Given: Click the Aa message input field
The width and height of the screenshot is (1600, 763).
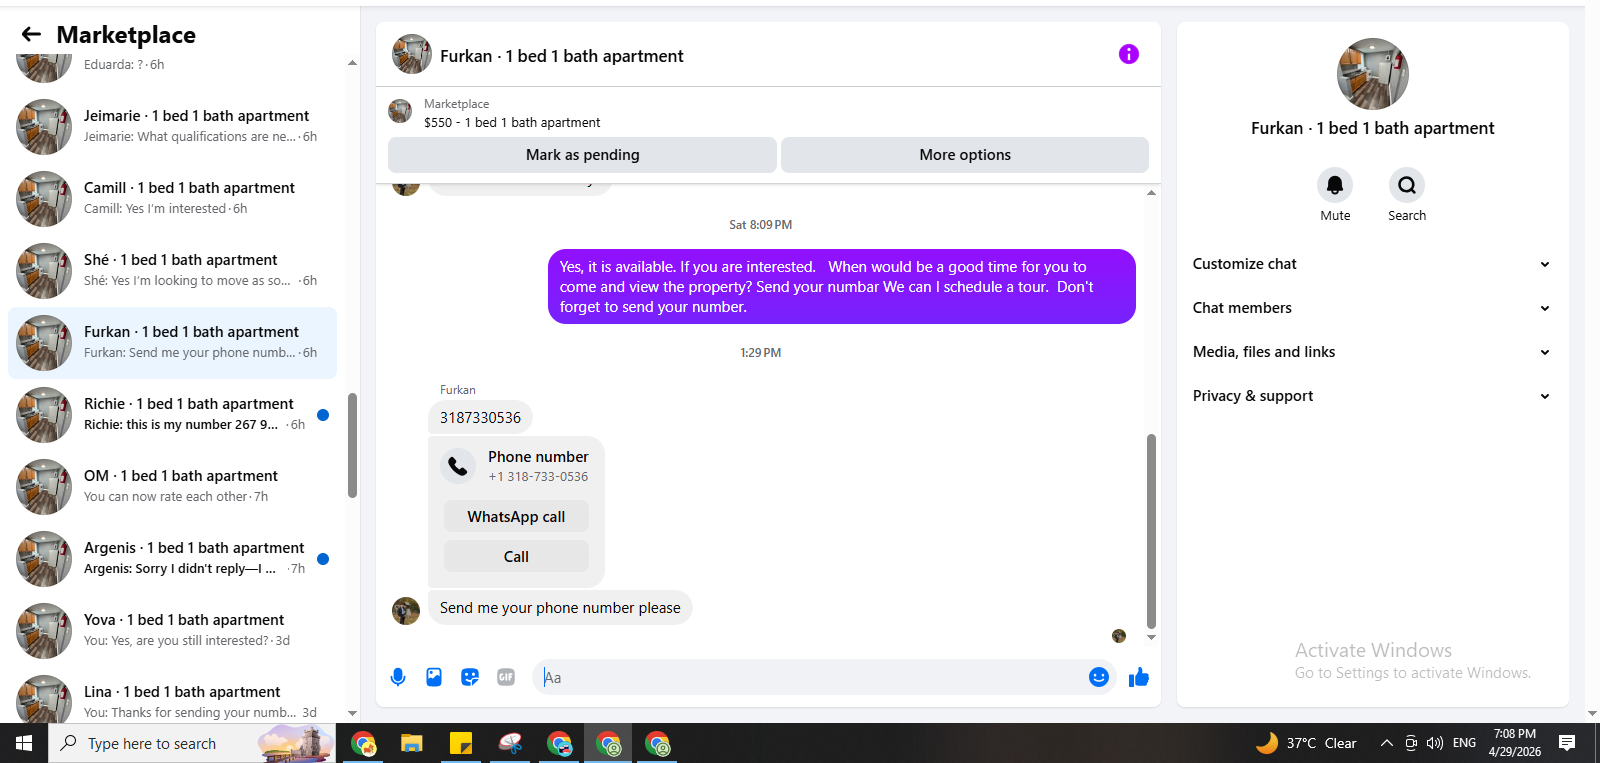Looking at the screenshot, I should tap(810, 677).
